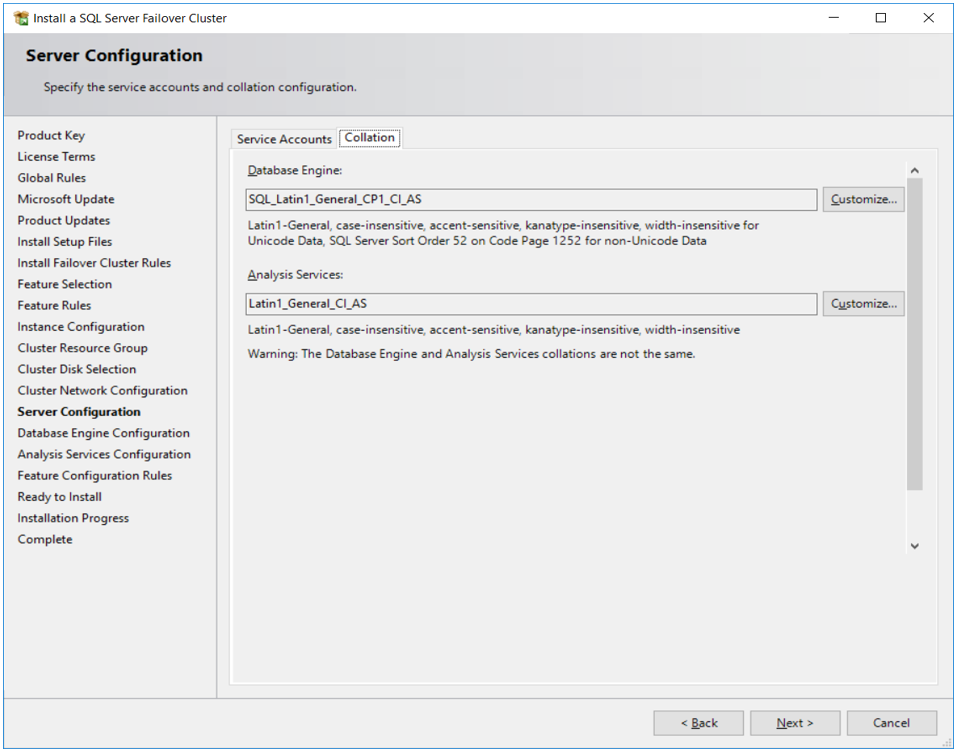The image size is (957, 750).
Task: Click the scroll up arrow in collation panel
Action: (x=914, y=170)
